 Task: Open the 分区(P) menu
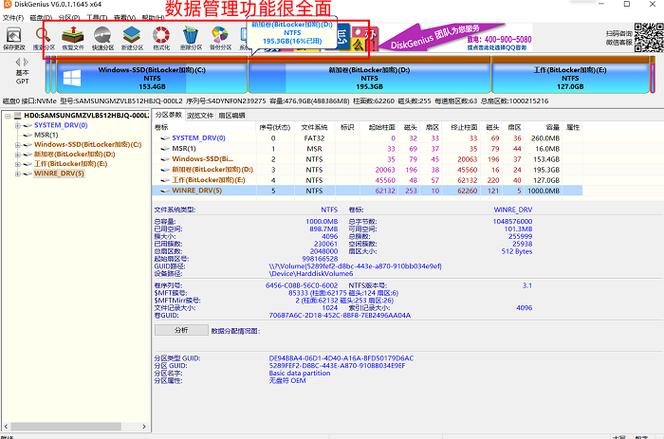coord(69,18)
